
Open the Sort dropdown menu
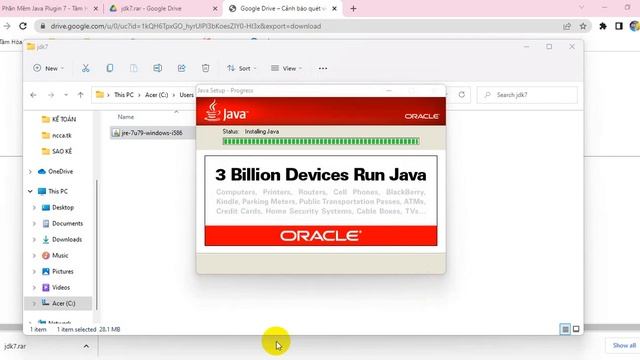click(x=242, y=68)
